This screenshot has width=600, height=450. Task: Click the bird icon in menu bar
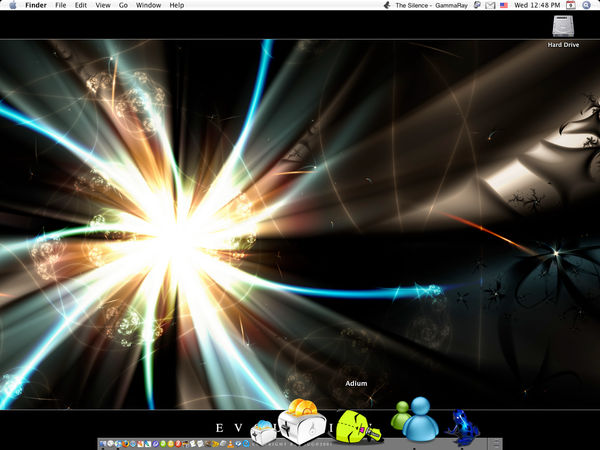click(387, 5)
